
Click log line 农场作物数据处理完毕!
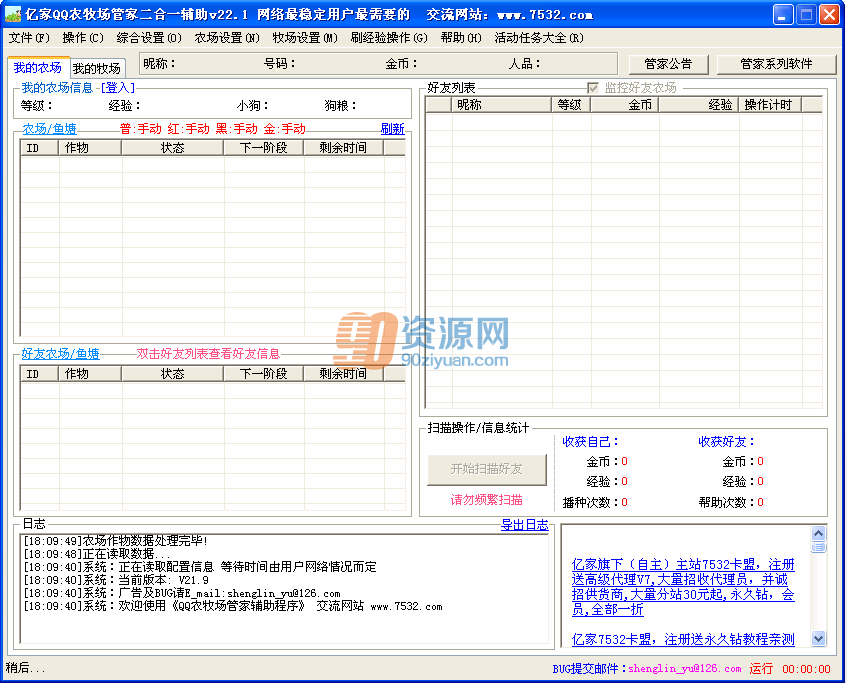[116, 540]
